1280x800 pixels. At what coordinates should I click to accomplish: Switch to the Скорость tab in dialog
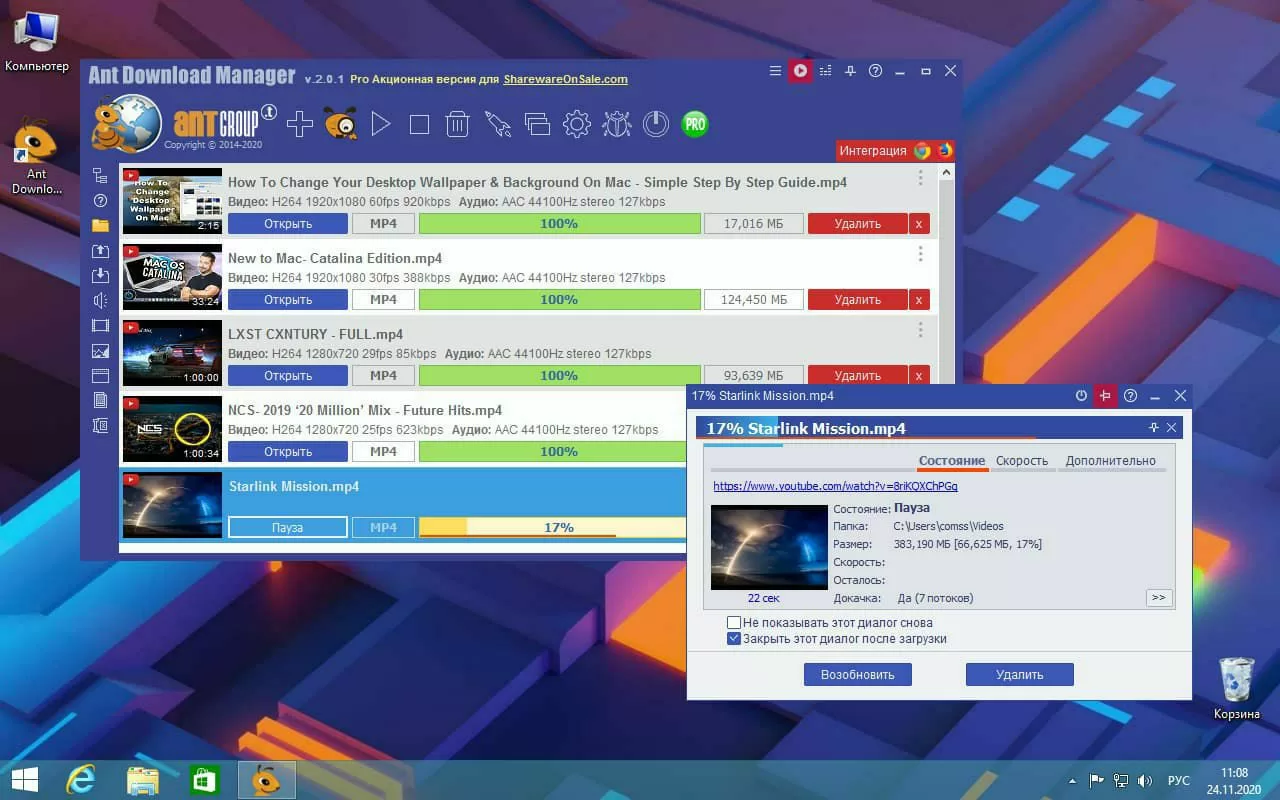1022,461
